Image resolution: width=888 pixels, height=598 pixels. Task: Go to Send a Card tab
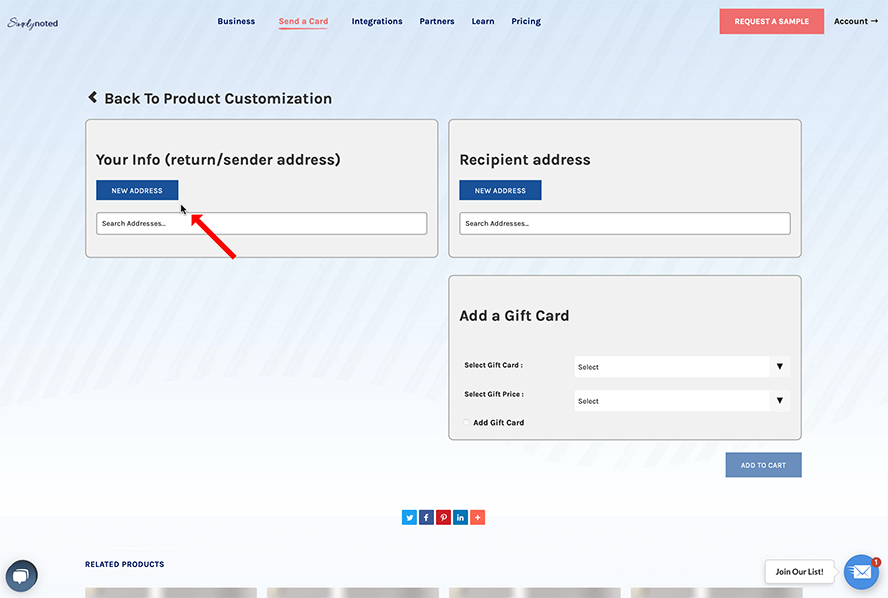point(303,21)
